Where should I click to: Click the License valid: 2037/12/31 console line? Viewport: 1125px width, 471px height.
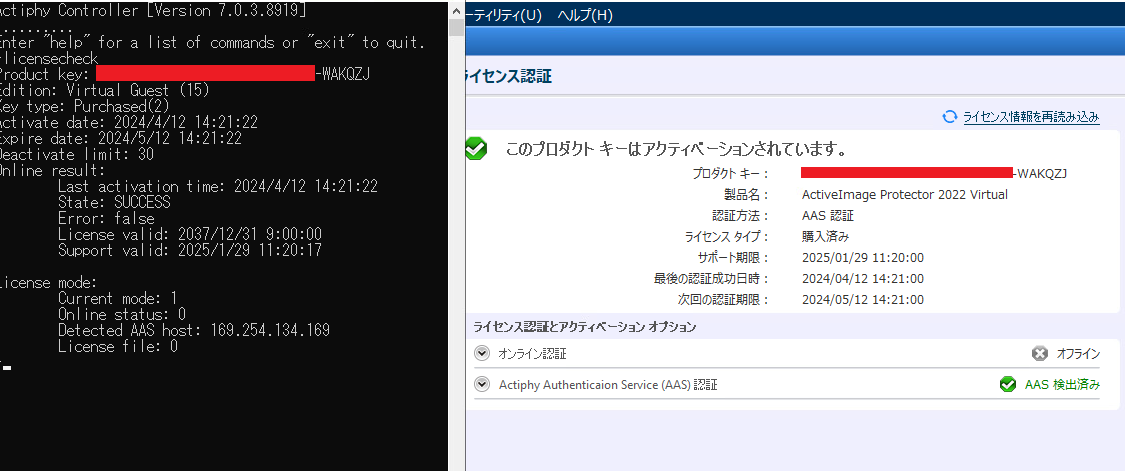click(x=190, y=234)
